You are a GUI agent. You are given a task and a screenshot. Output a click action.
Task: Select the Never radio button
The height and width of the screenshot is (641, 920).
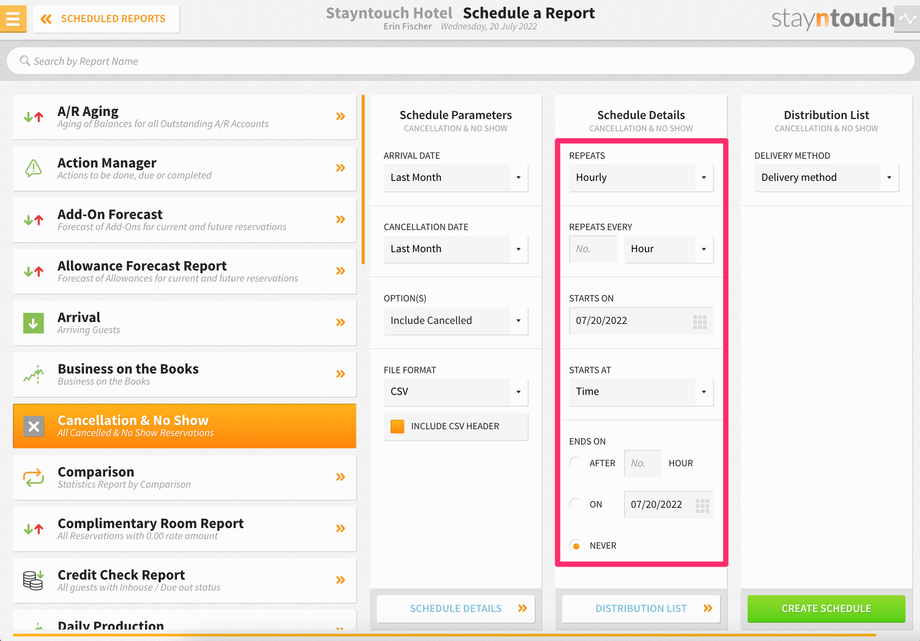pyautogui.click(x=576, y=545)
